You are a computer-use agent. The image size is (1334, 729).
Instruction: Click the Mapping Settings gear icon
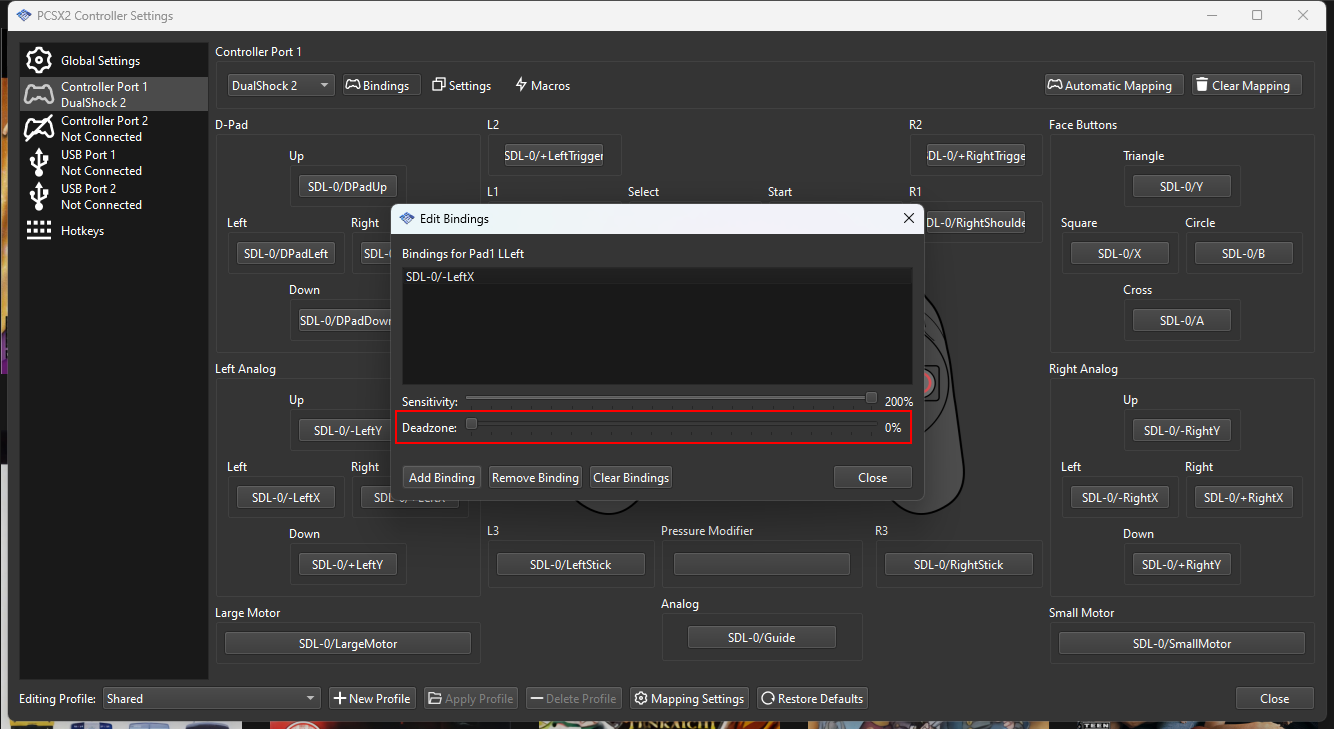click(x=640, y=698)
